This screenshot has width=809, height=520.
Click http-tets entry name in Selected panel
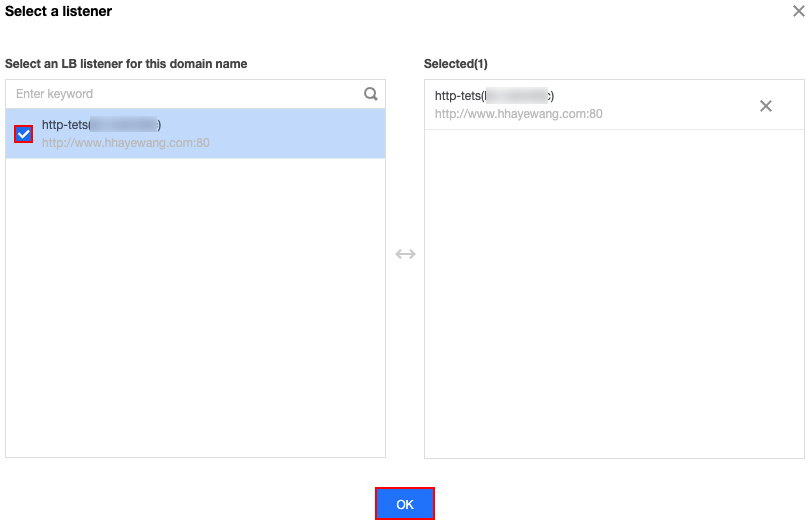[457, 96]
